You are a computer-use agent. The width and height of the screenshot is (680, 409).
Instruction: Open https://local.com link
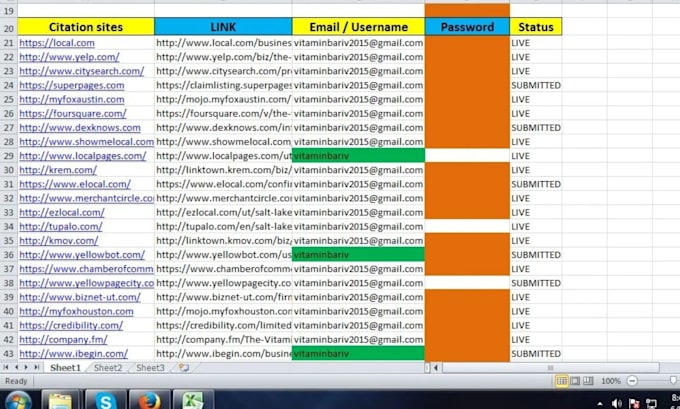57,43
